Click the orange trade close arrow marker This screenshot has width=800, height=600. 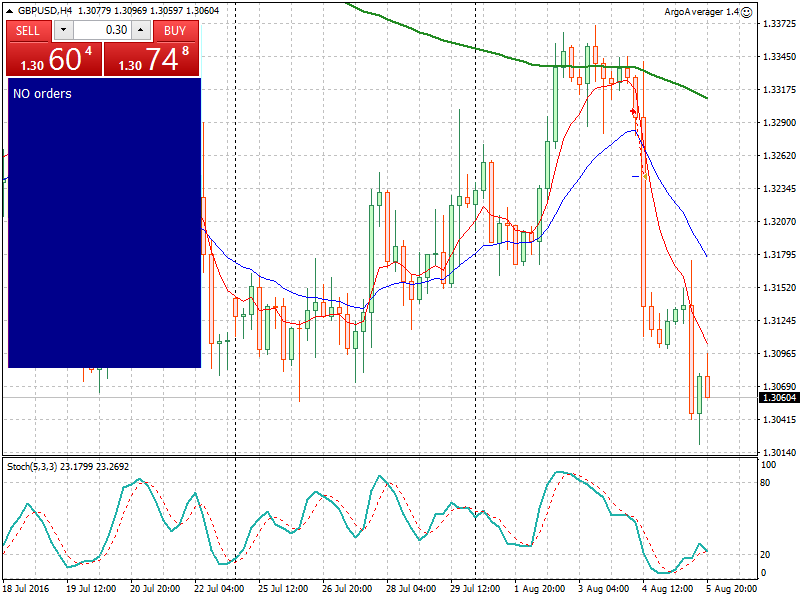coord(644,177)
